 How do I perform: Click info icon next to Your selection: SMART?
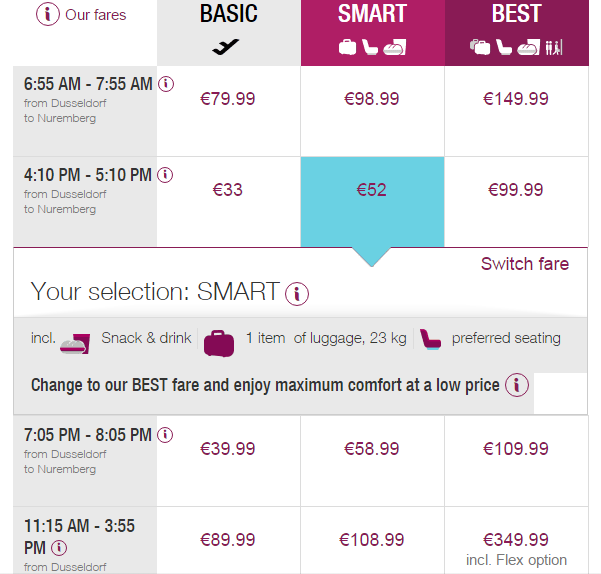point(297,294)
